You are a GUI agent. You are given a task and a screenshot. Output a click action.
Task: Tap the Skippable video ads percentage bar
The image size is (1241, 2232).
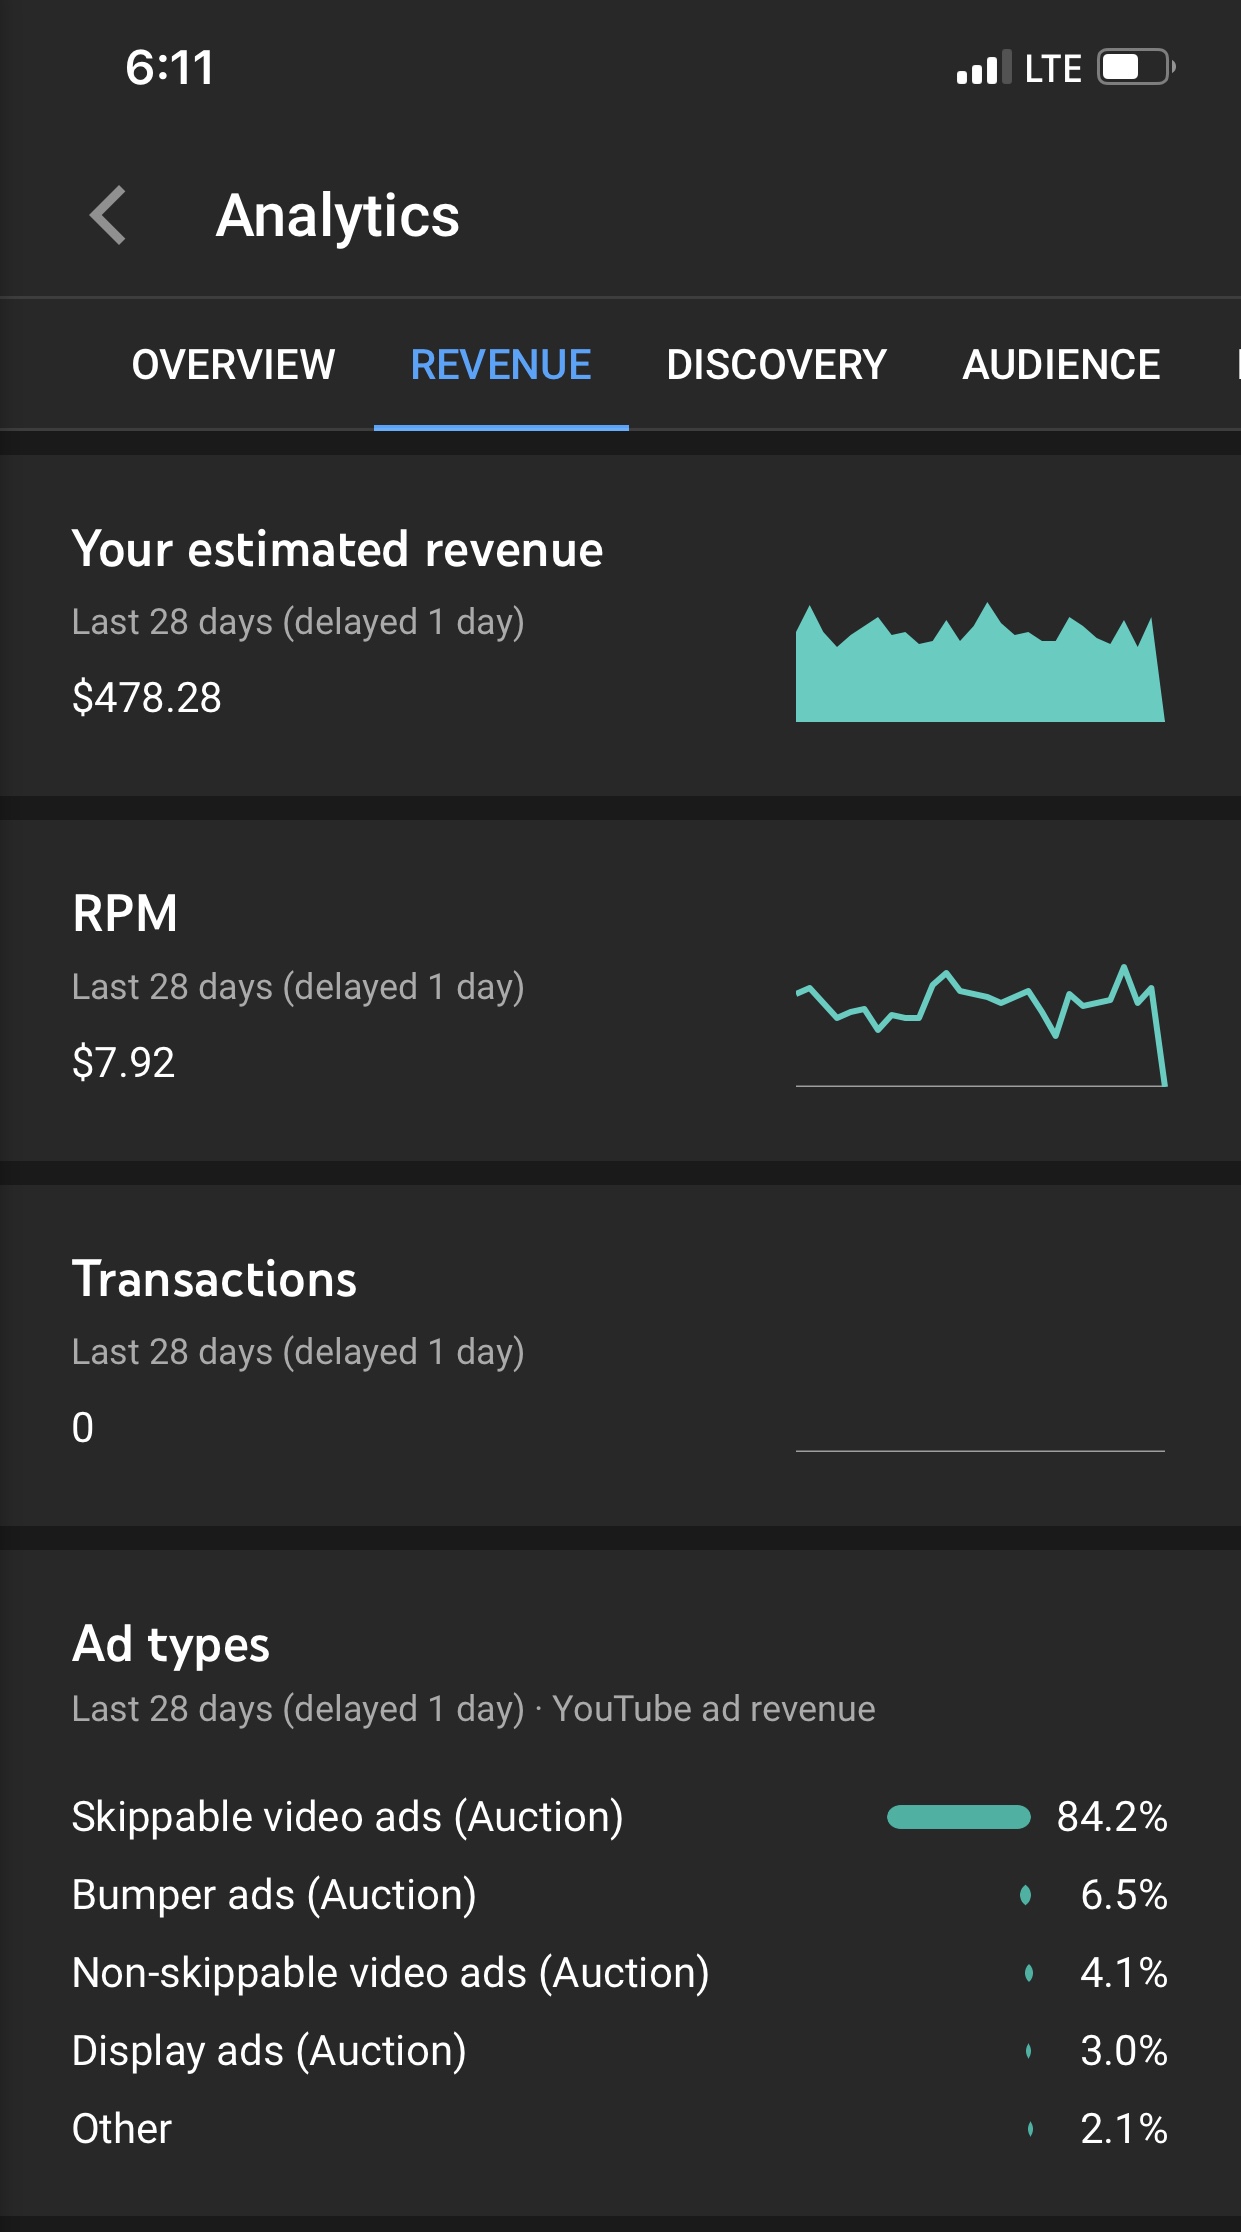pyautogui.click(x=958, y=1817)
